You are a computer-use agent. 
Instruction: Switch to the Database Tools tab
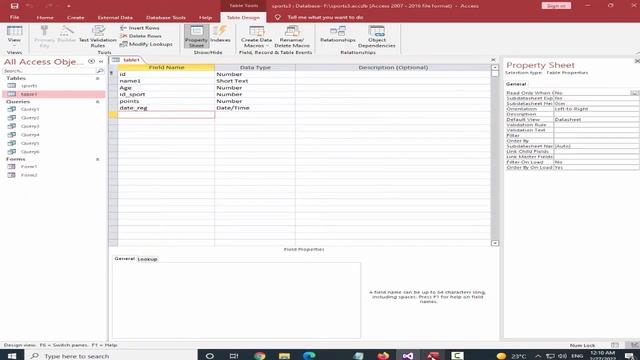[x=166, y=18]
